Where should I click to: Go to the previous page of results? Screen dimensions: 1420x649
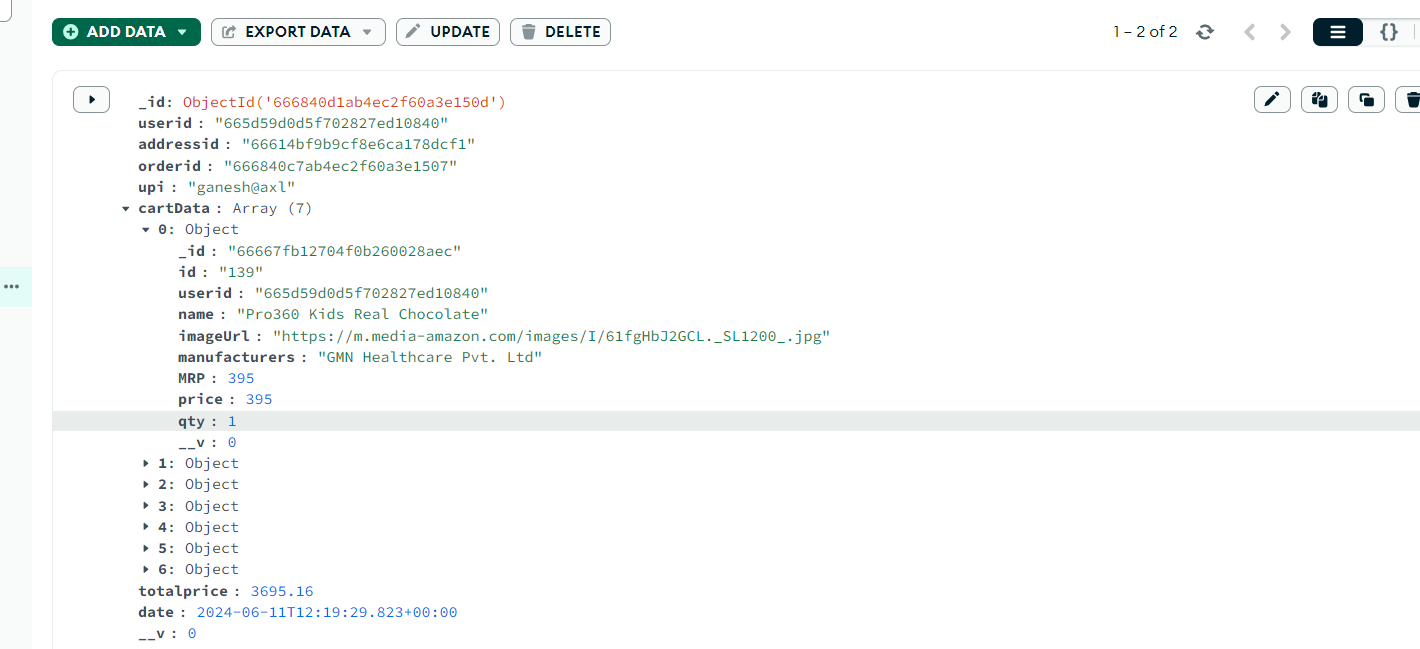(1249, 32)
